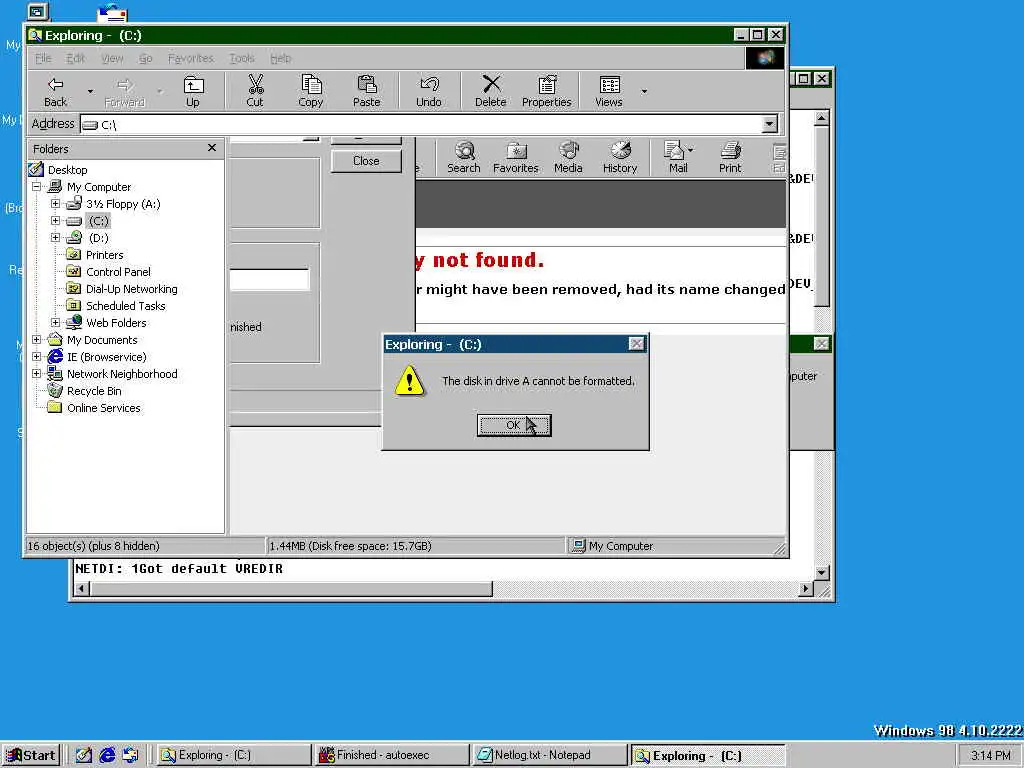
Task: Open the Back history dropdown arrow
Action: click(90, 91)
